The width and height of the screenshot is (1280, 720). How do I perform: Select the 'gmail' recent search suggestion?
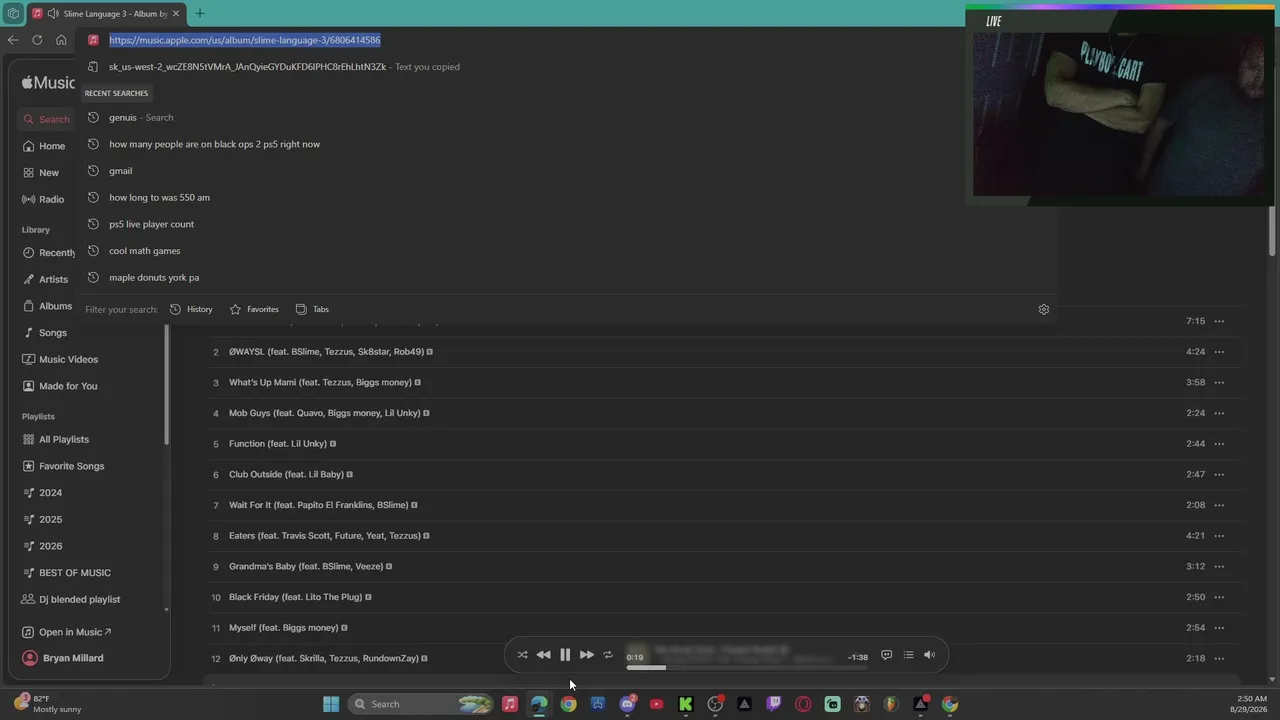[x=568, y=171]
